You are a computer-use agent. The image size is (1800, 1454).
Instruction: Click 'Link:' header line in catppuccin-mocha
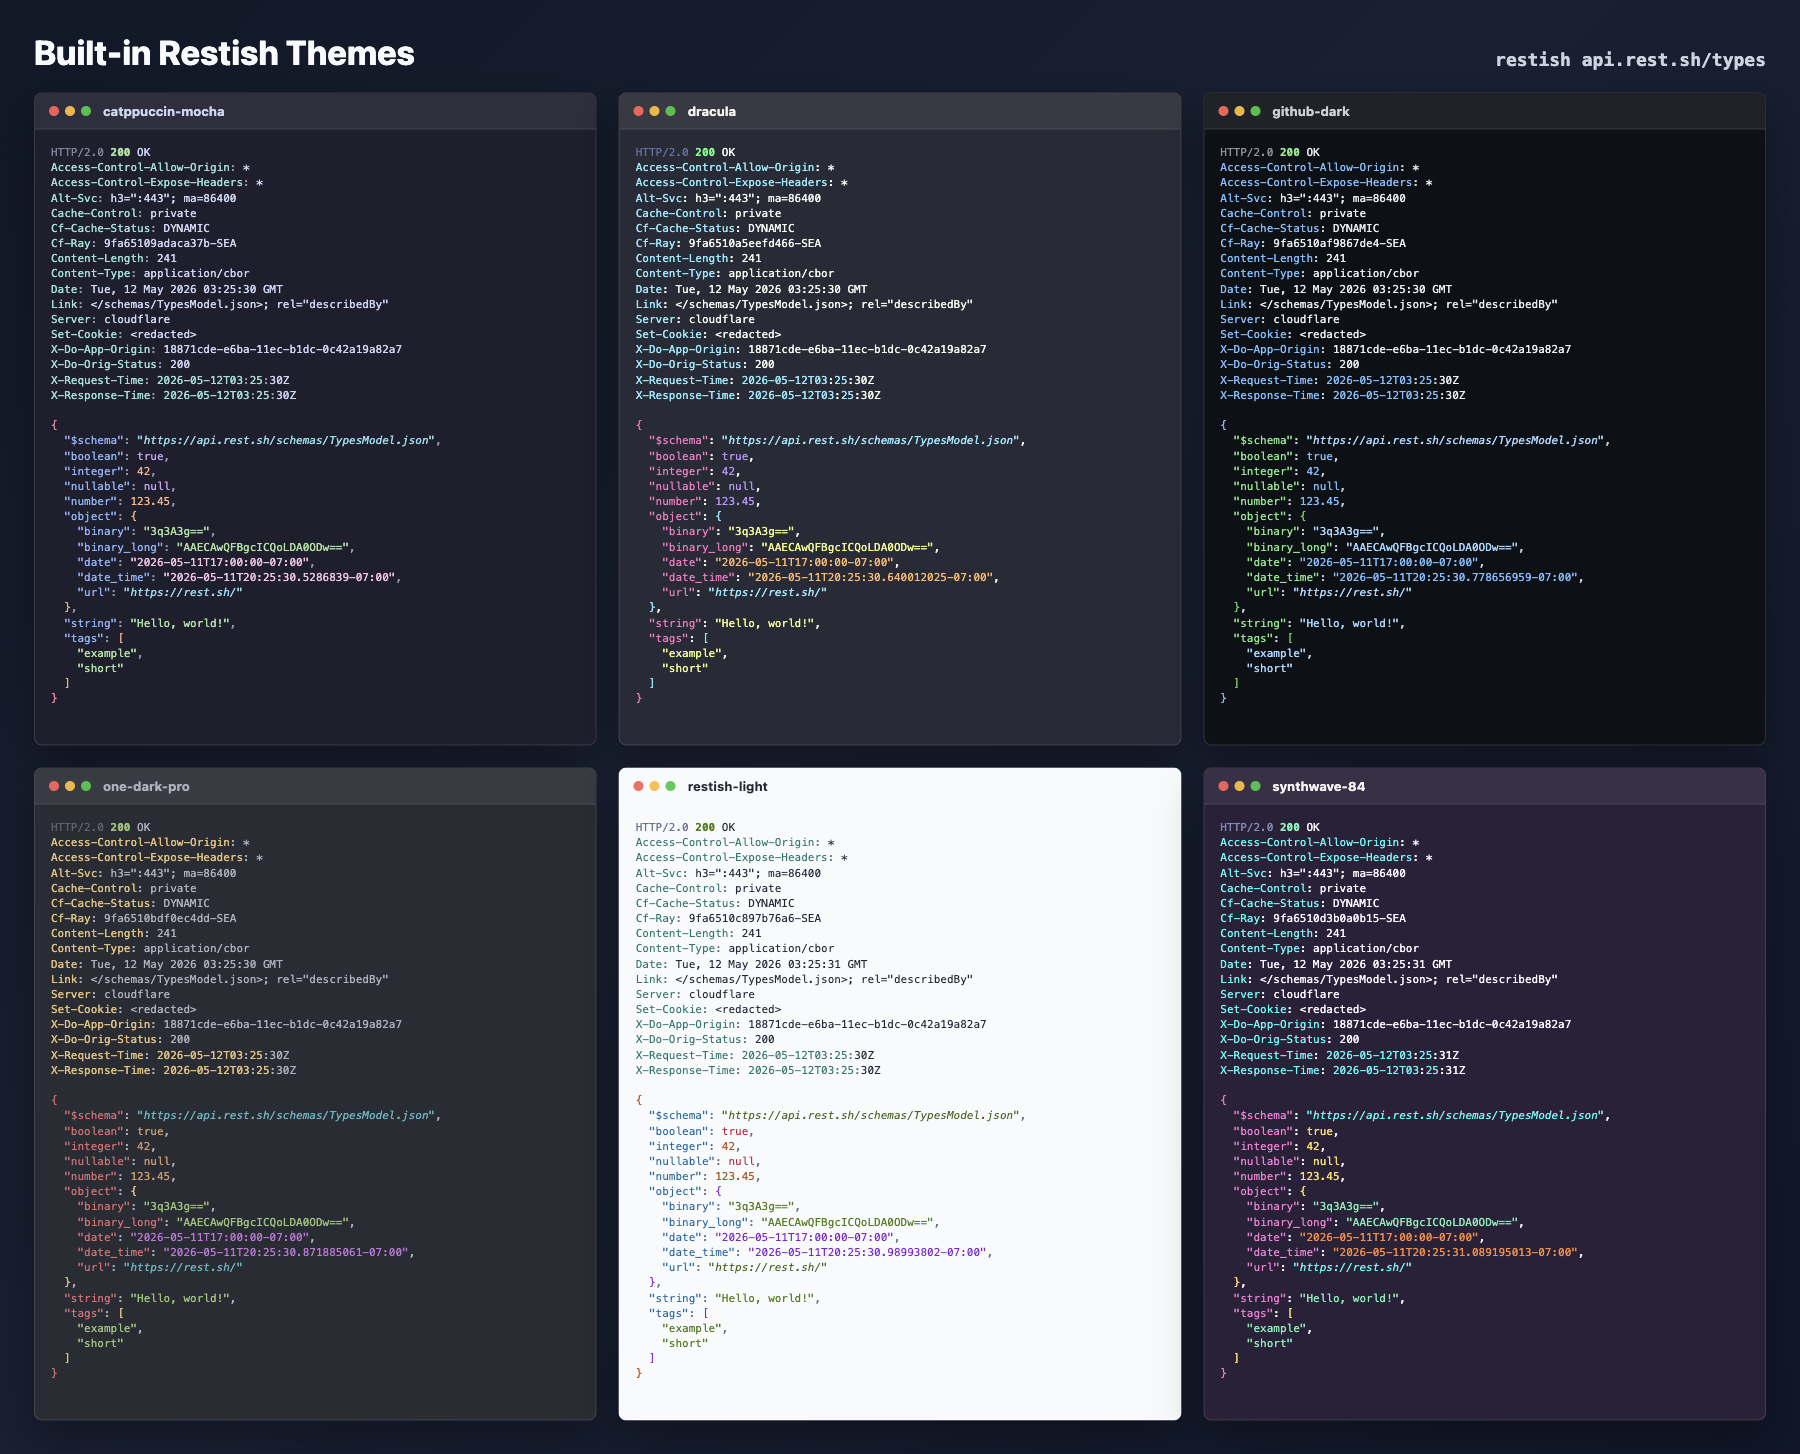pos(220,304)
